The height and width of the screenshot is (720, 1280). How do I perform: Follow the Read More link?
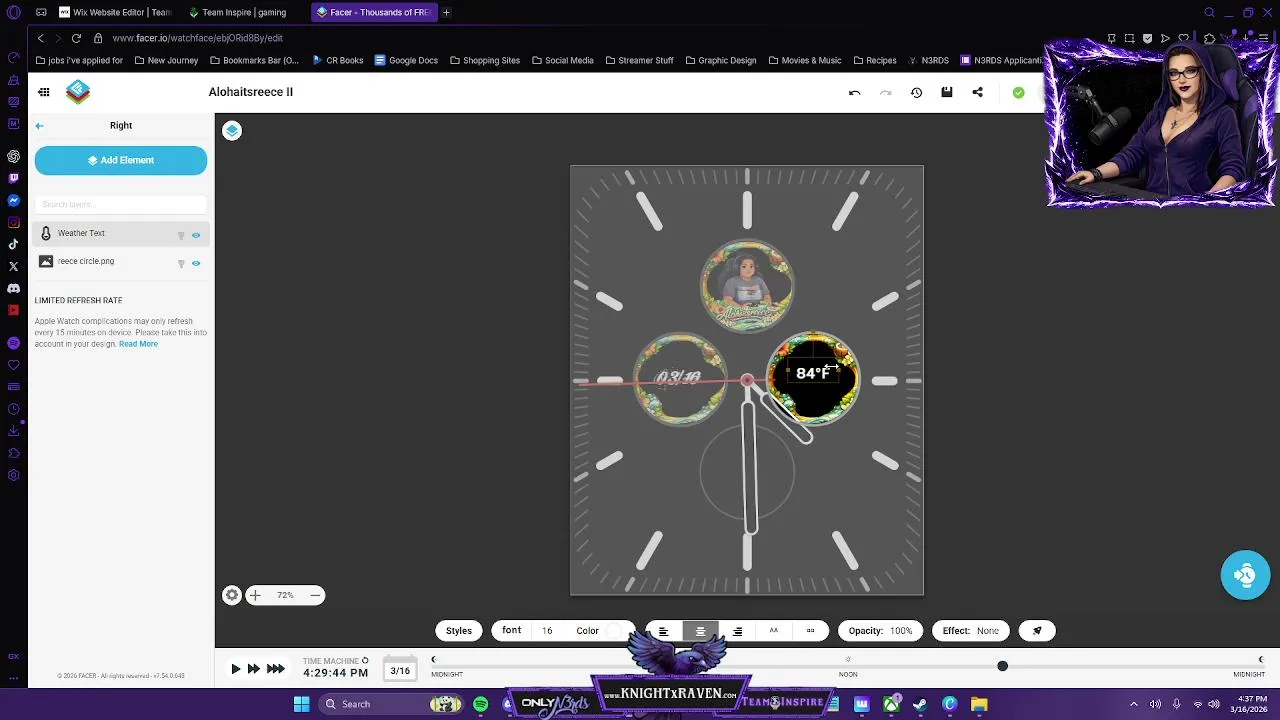(x=138, y=344)
